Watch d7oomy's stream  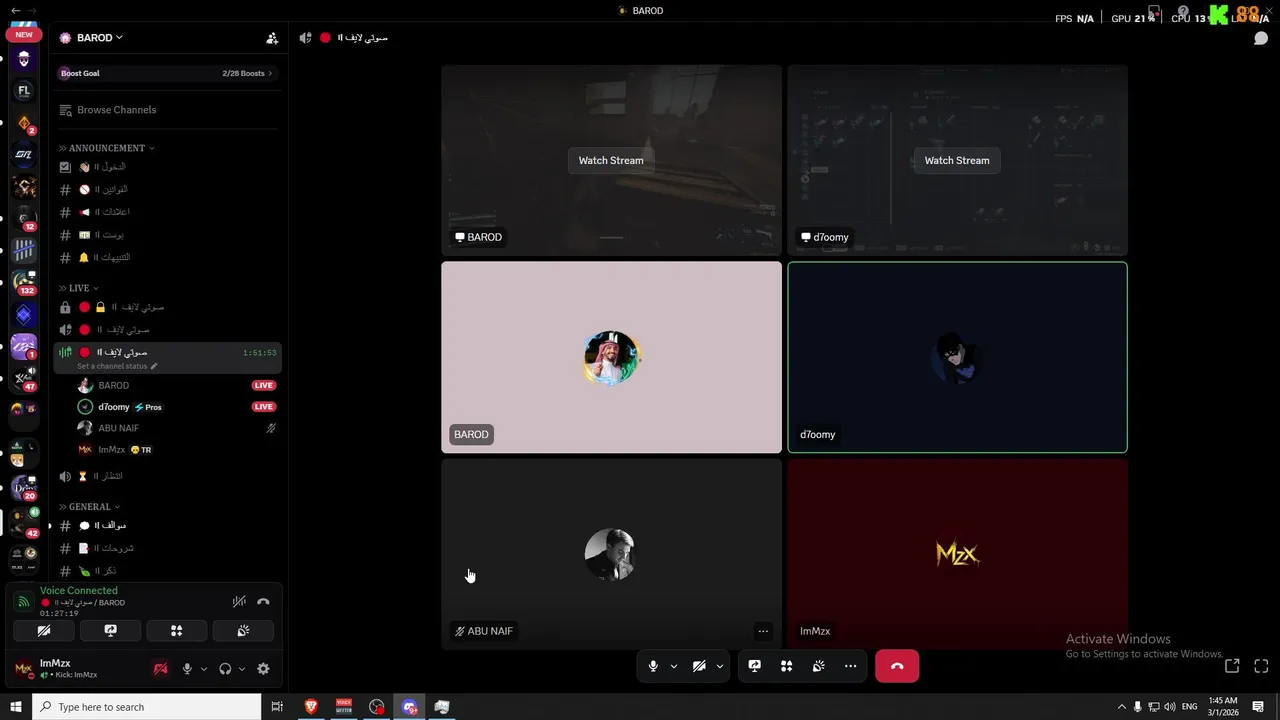pyautogui.click(x=957, y=160)
